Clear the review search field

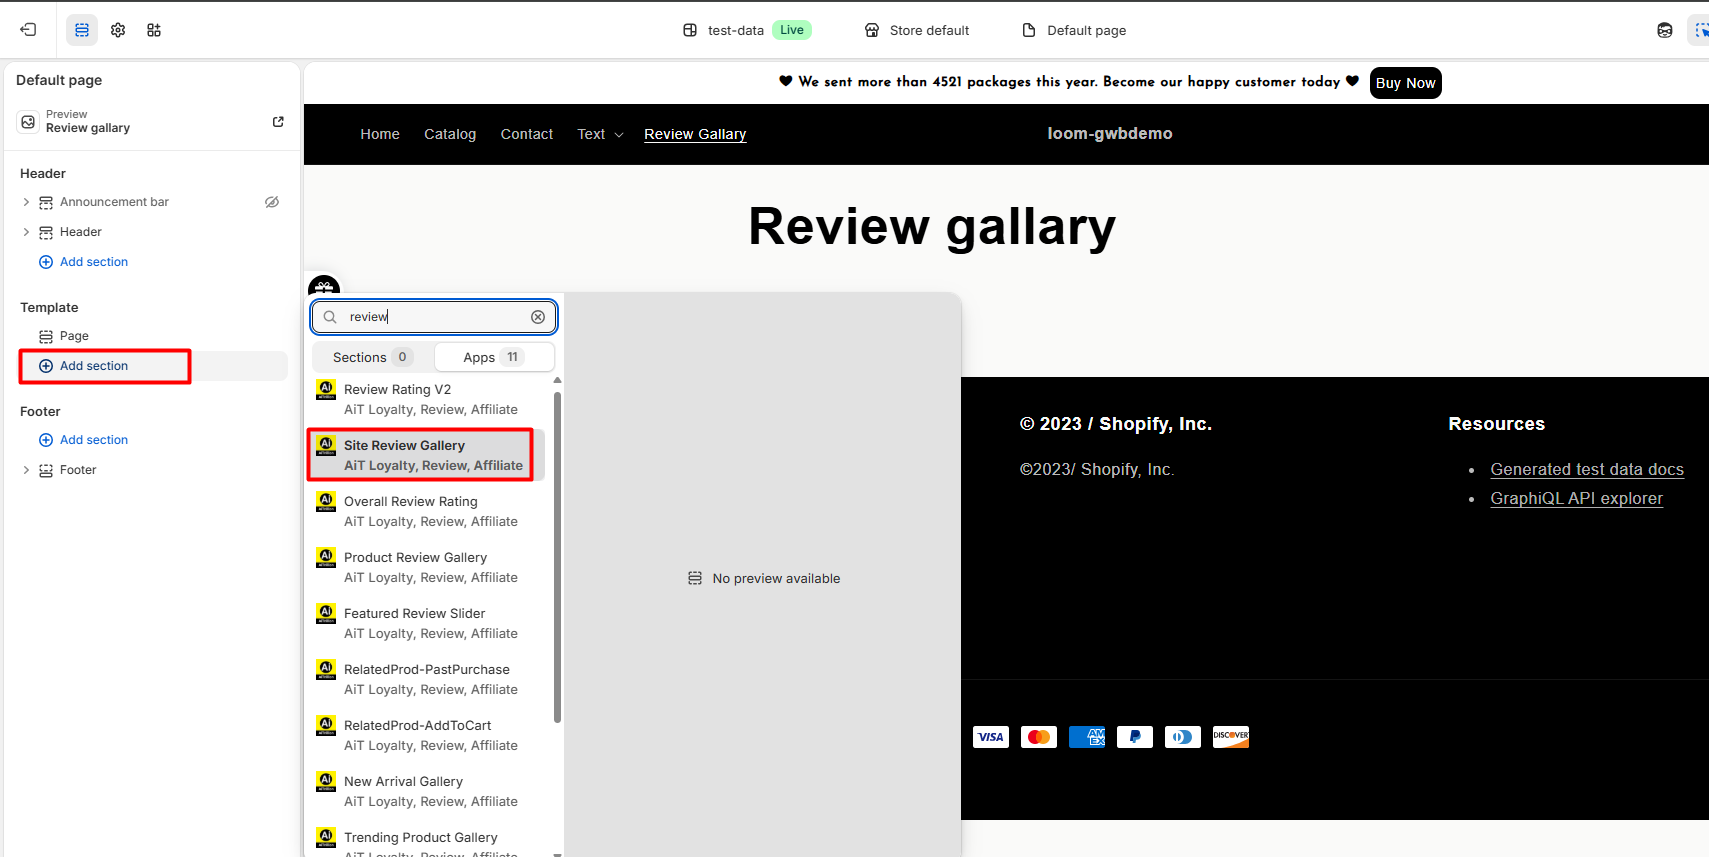click(x=538, y=317)
